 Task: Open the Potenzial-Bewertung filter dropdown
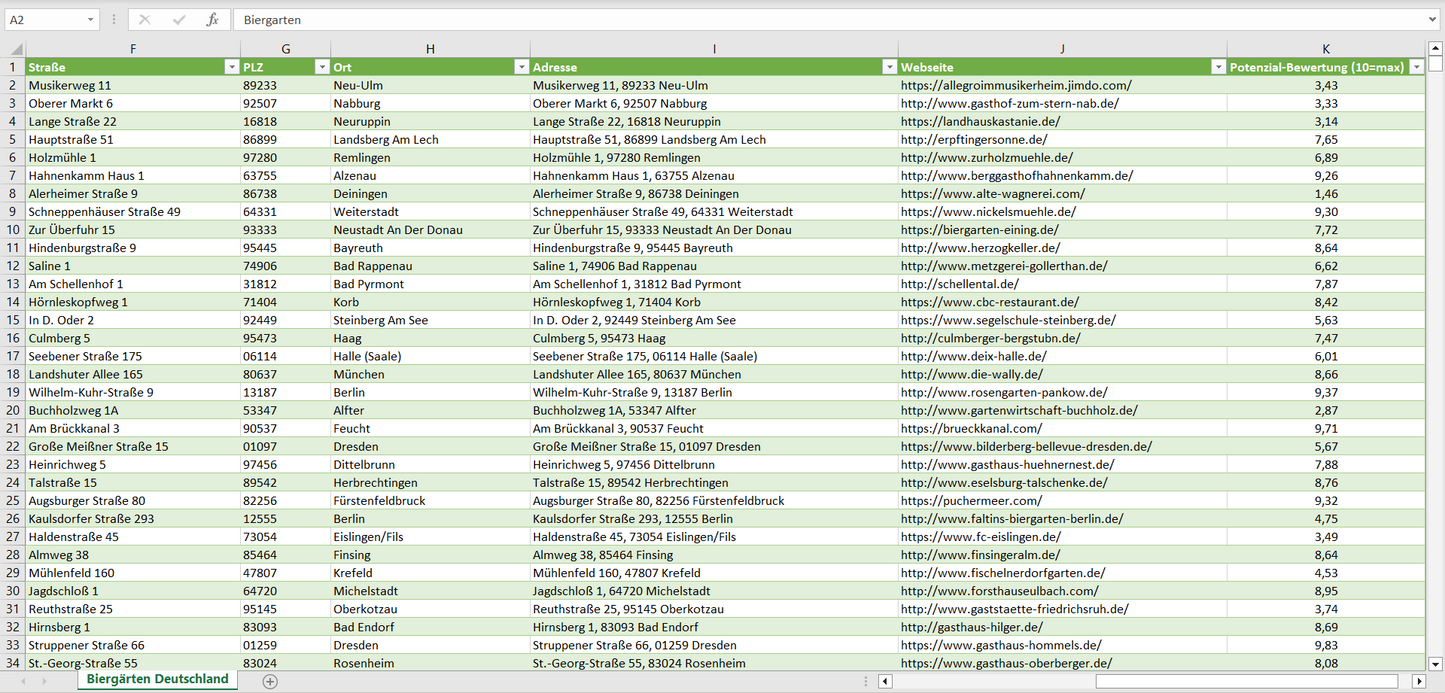pyautogui.click(x=1416, y=67)
